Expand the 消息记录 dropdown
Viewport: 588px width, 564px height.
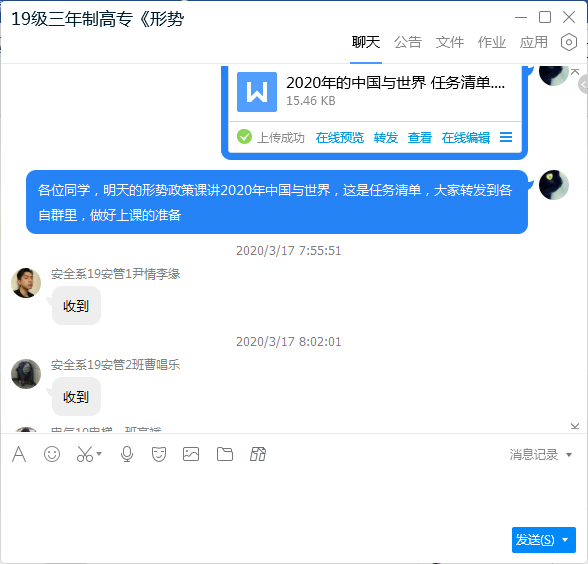click(569, 455)
